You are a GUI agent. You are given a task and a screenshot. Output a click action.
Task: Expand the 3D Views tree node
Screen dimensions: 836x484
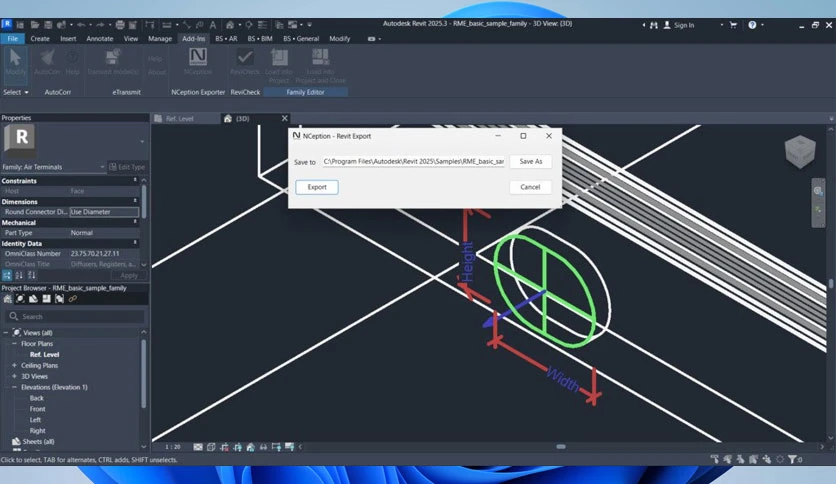coord(14,376)
